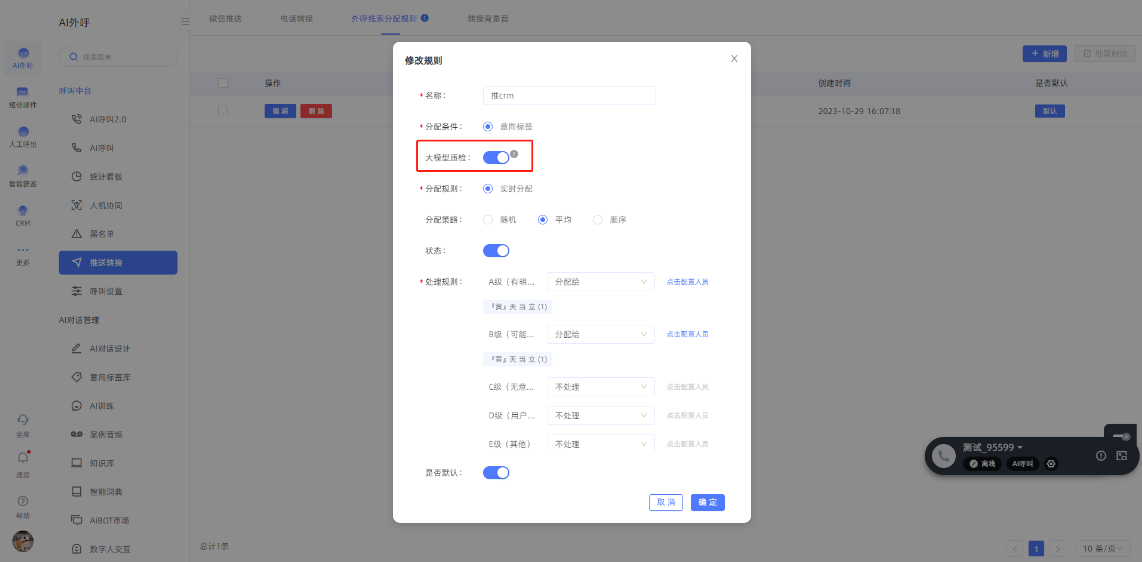Click the 名称 input field containing 推crm
This screenshot has height=562, width=1142.
point(568,95)
